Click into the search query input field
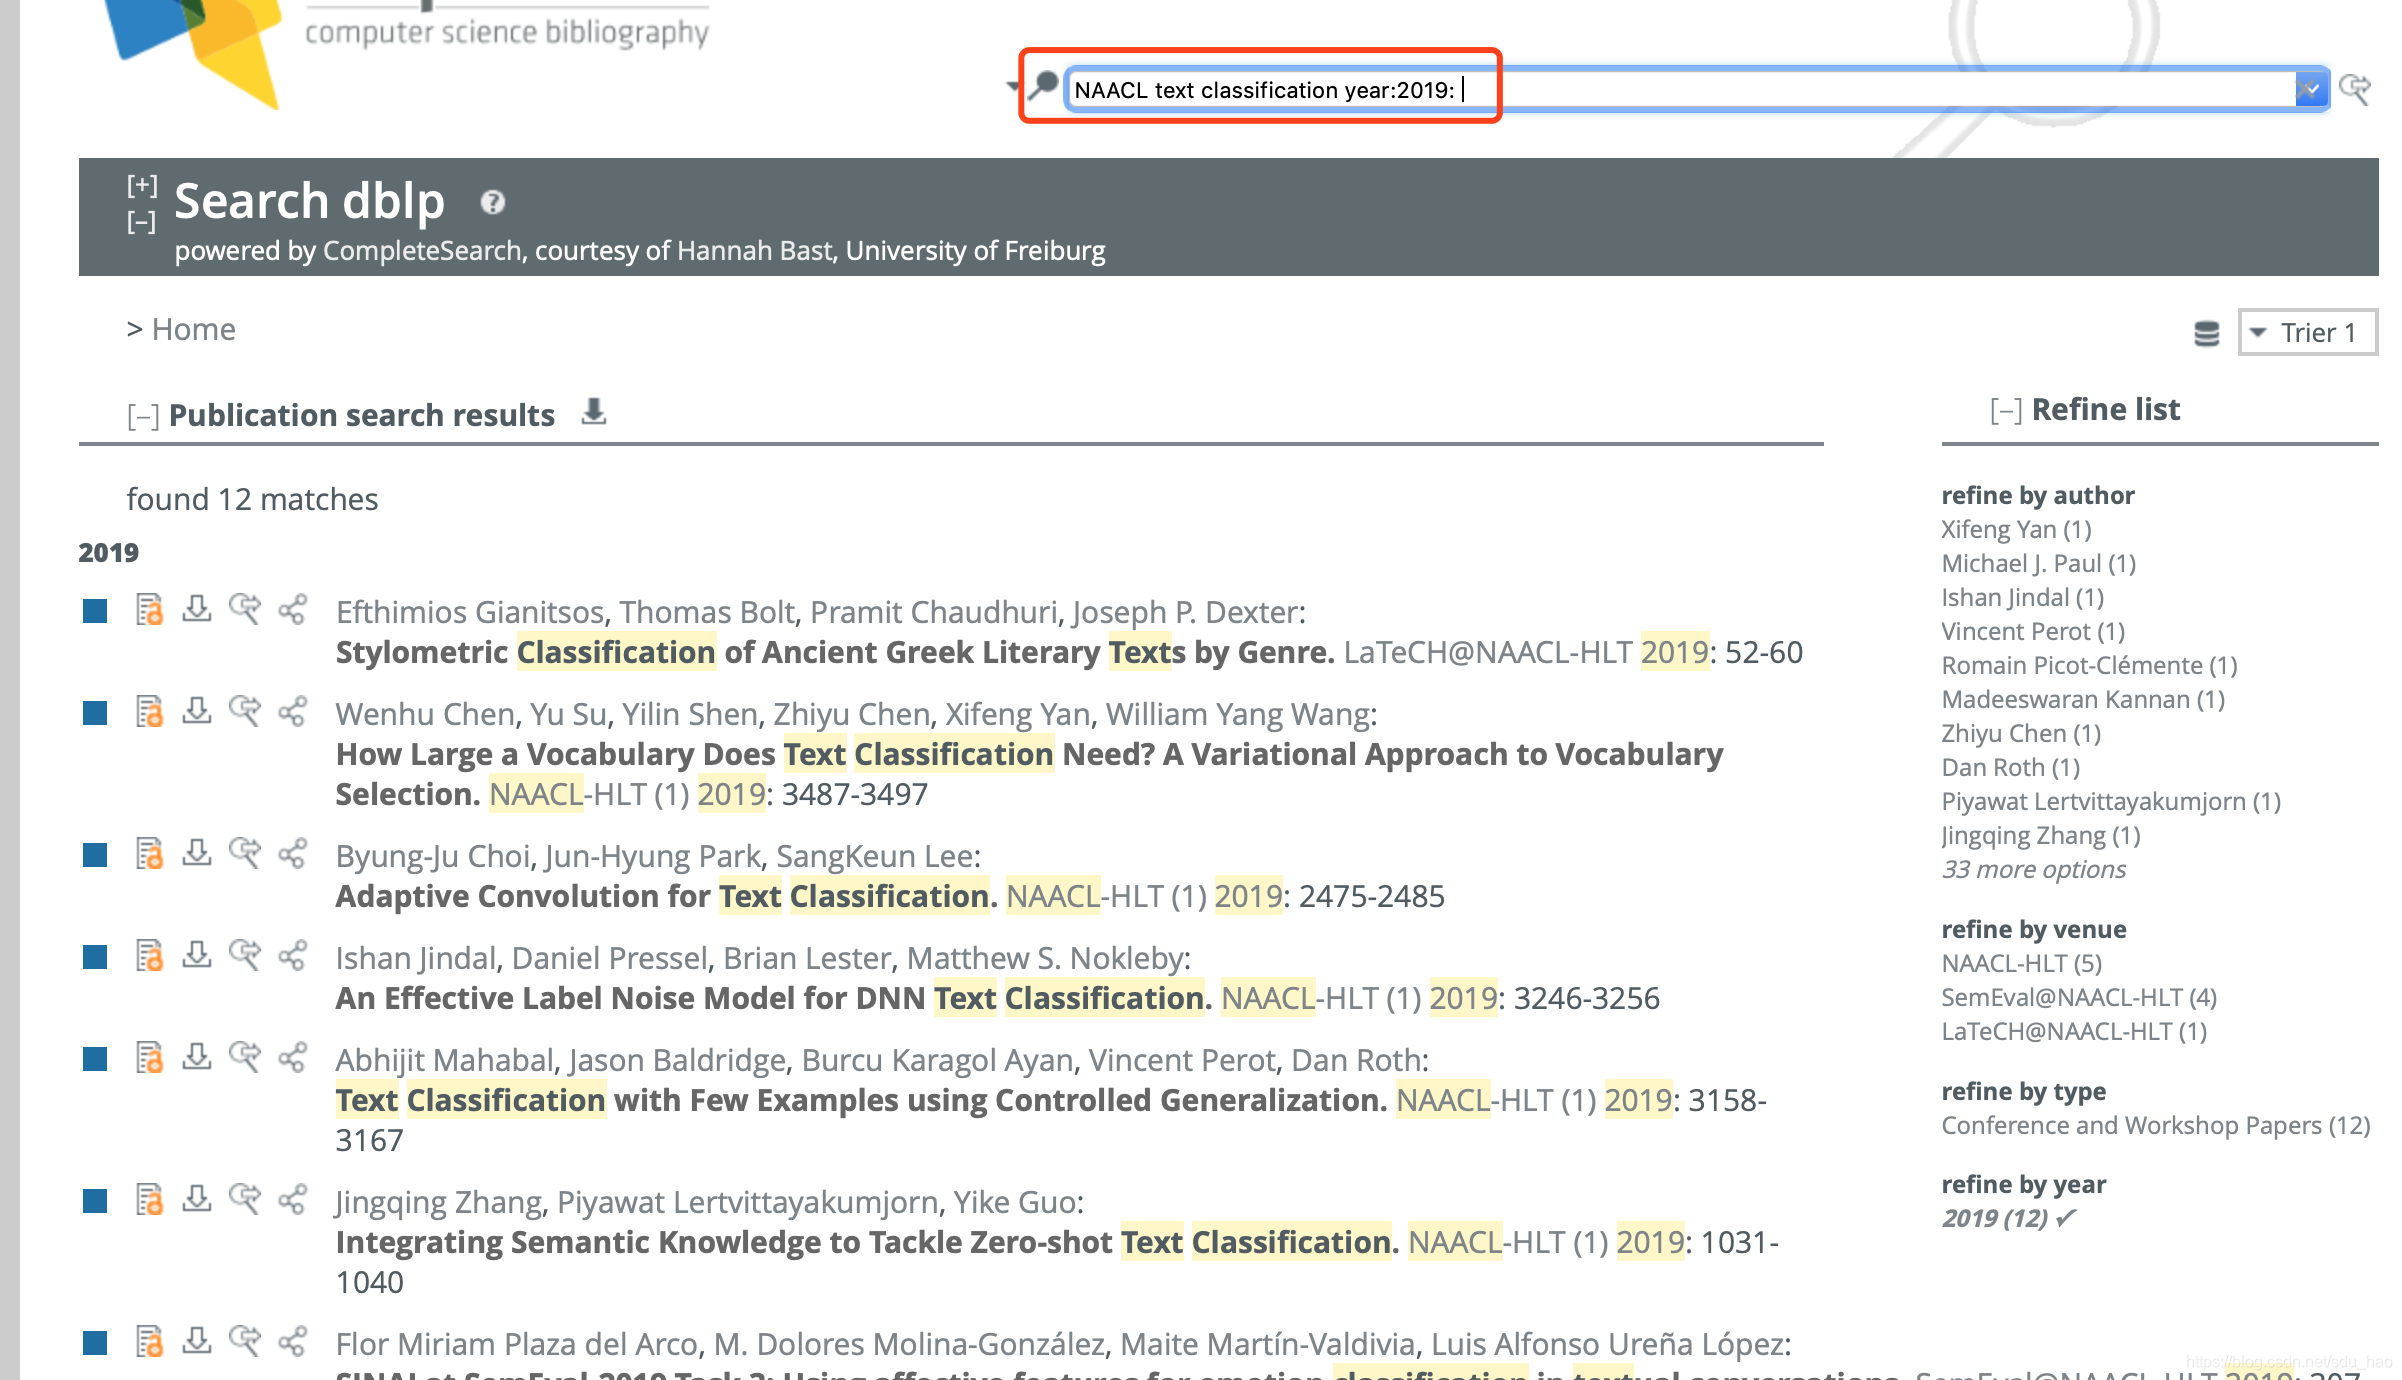2402x1380 pixels. [x=1680, y=90]
